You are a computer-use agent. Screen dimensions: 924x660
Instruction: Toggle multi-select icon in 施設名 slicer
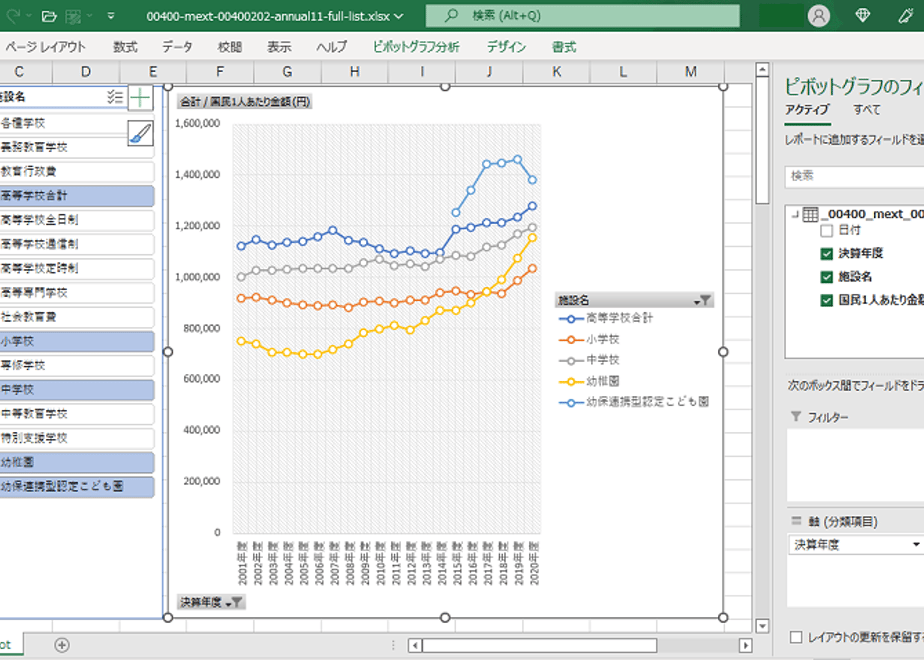115,97
